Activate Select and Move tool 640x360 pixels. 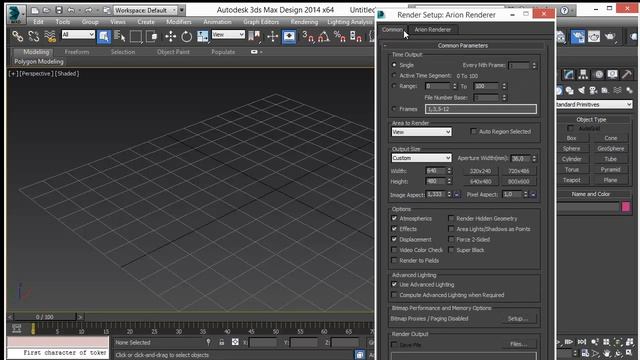pos(170,37)
